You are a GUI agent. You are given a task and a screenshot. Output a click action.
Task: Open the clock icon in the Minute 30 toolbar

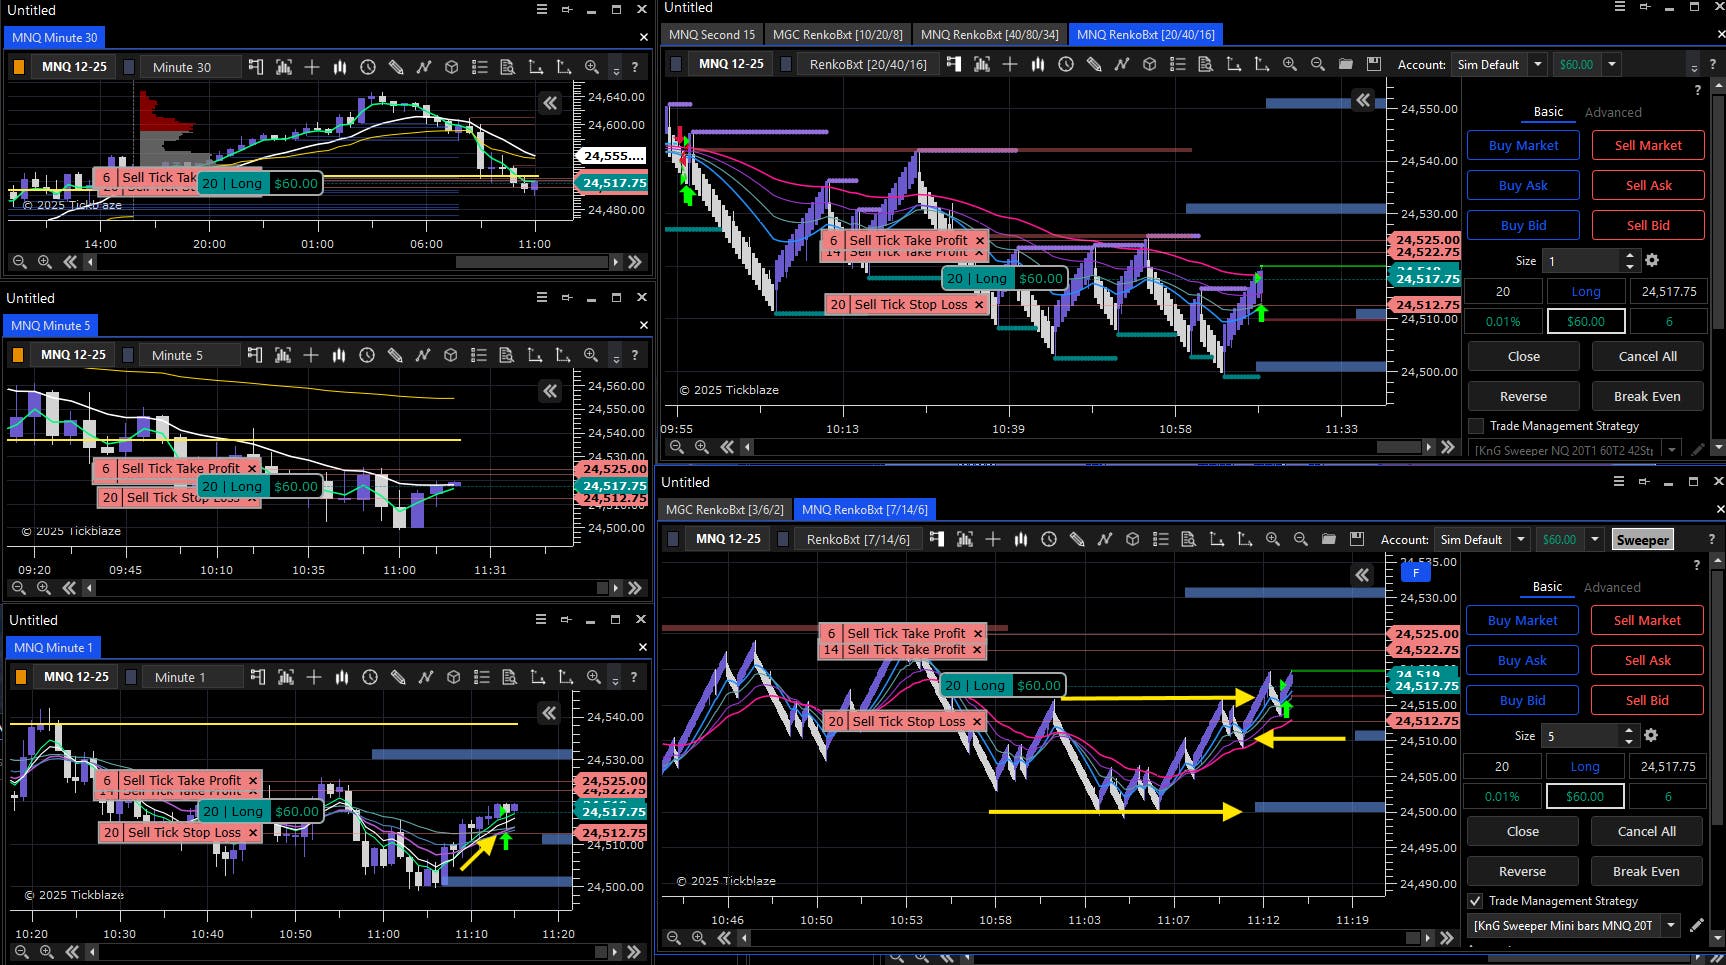(x=368, y=67)
